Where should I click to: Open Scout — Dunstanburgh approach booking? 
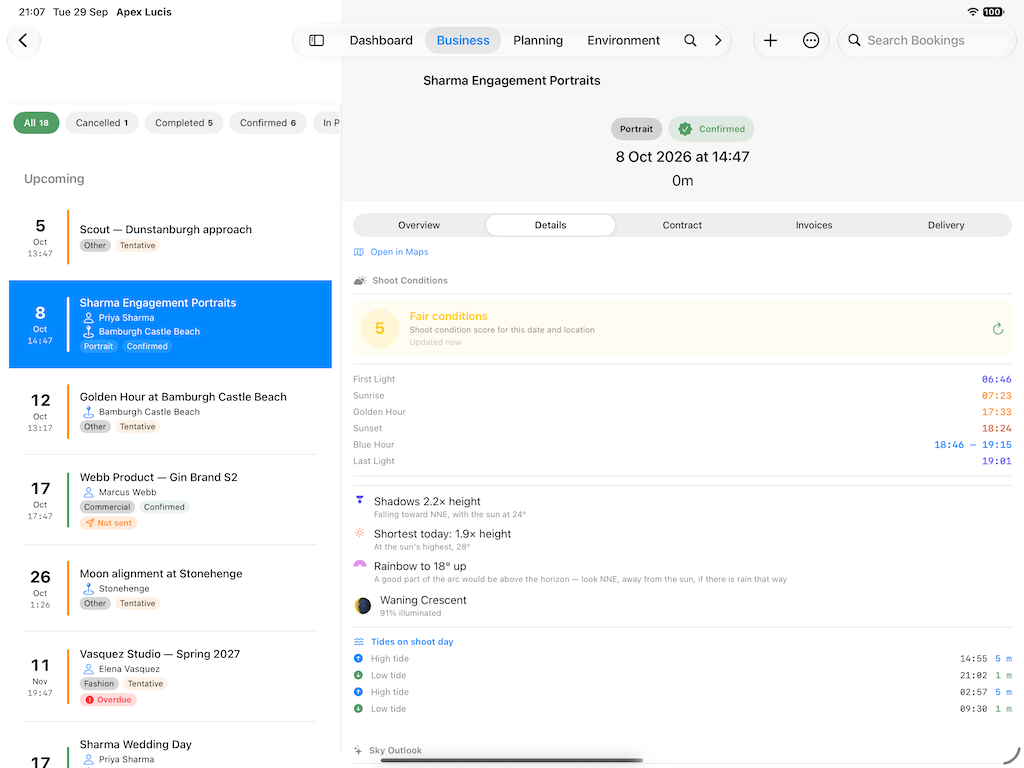(x=170, y=237)
